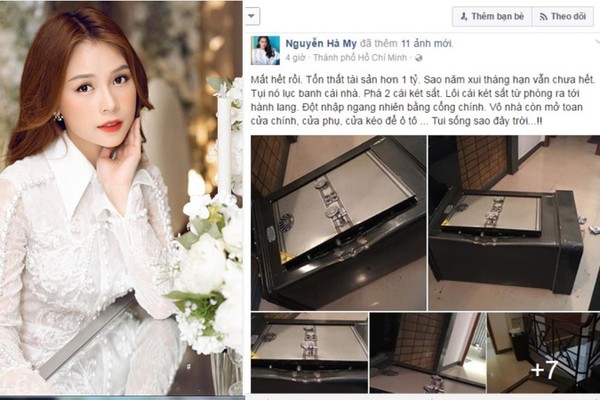
Task: Click the globe public privacy icon
Action: coord(419,58)
